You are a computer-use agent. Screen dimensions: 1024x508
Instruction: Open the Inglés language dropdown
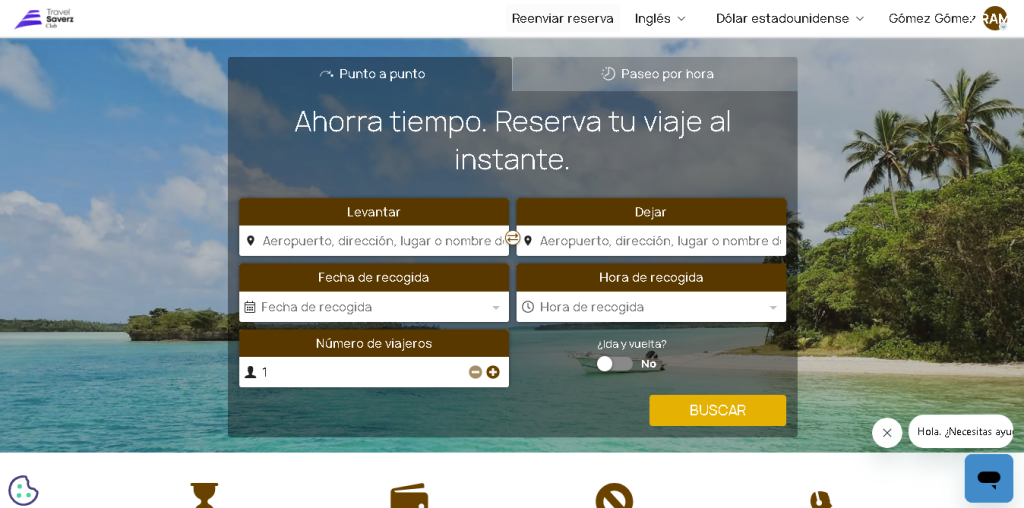click(x=660, y=19)
